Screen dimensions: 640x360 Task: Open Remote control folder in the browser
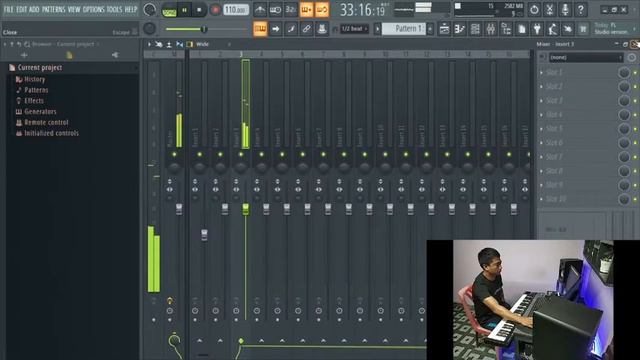pos(46,122)
